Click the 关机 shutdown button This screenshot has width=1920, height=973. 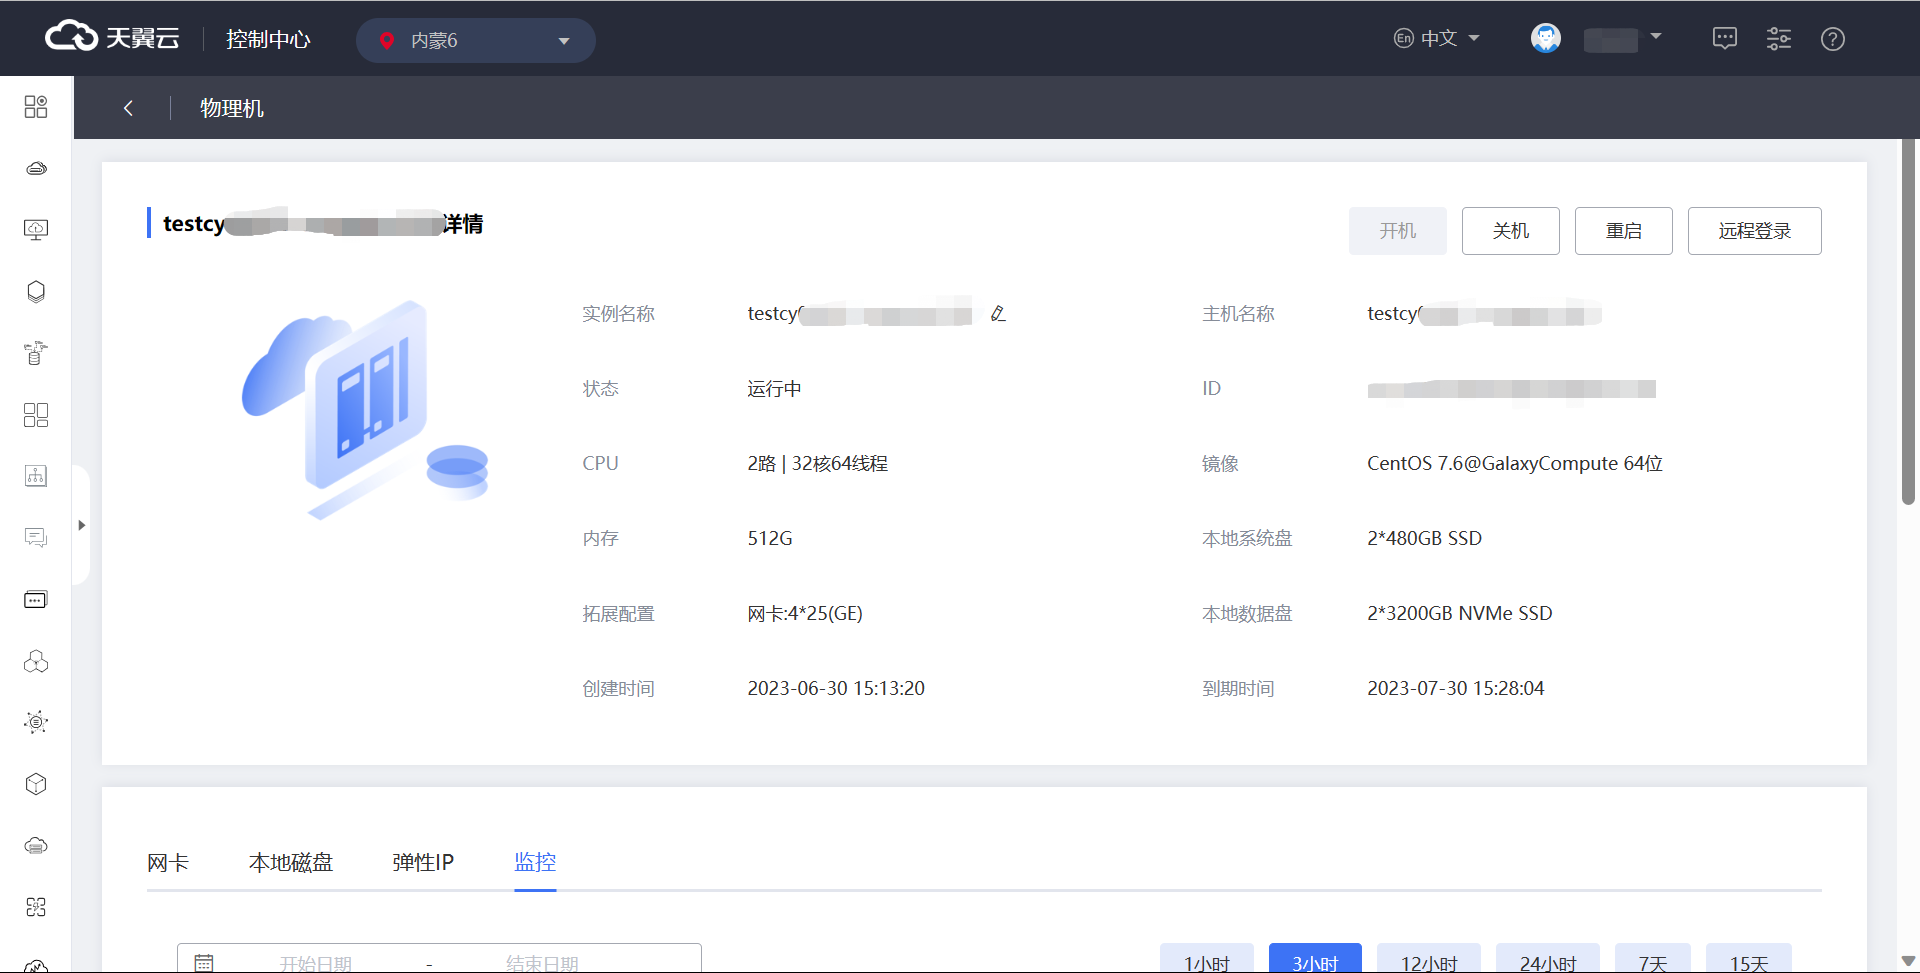(1510, 231)
